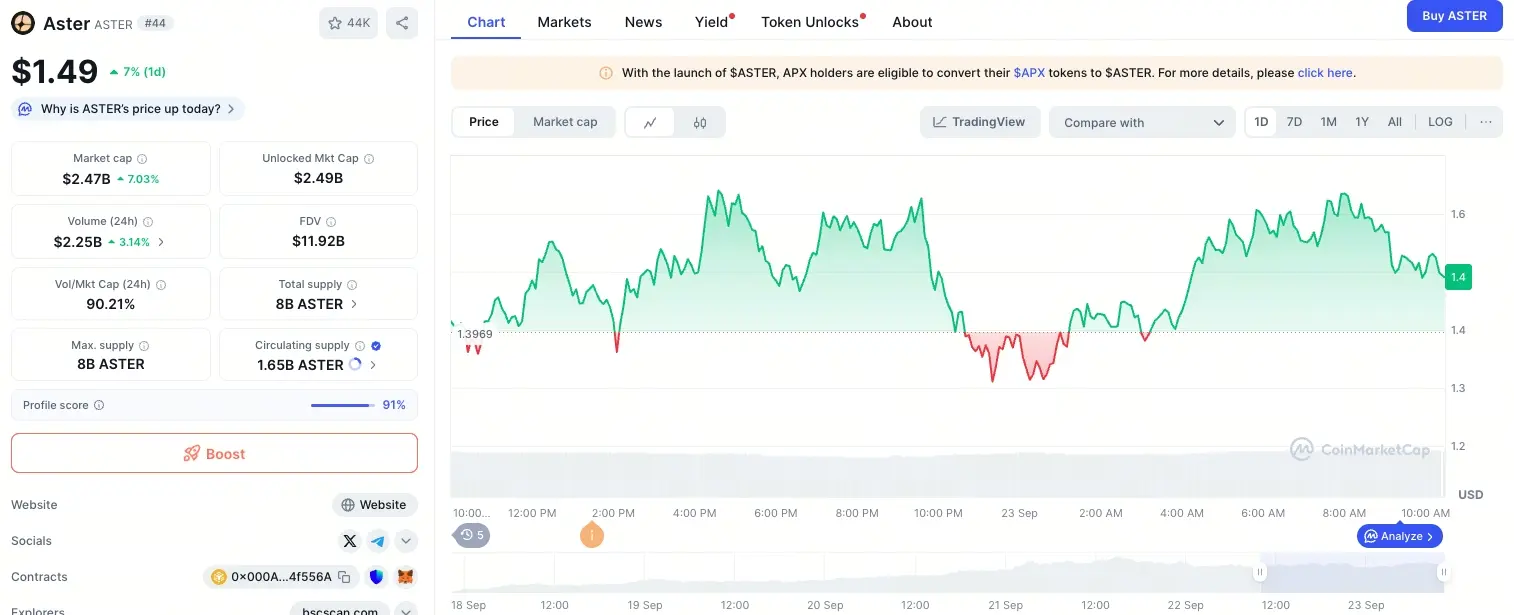Expand Volume (24h) details arrow

point(161,242)
